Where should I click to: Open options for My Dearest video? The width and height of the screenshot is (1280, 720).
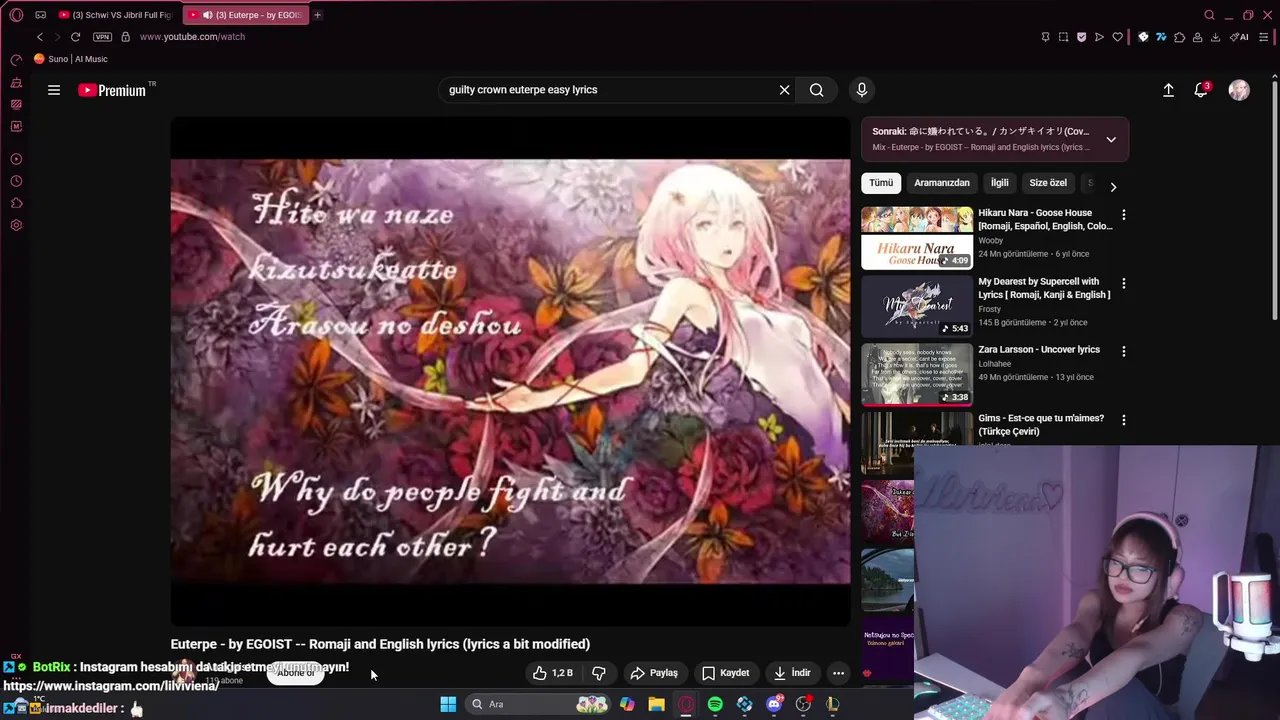[1124, 284]
